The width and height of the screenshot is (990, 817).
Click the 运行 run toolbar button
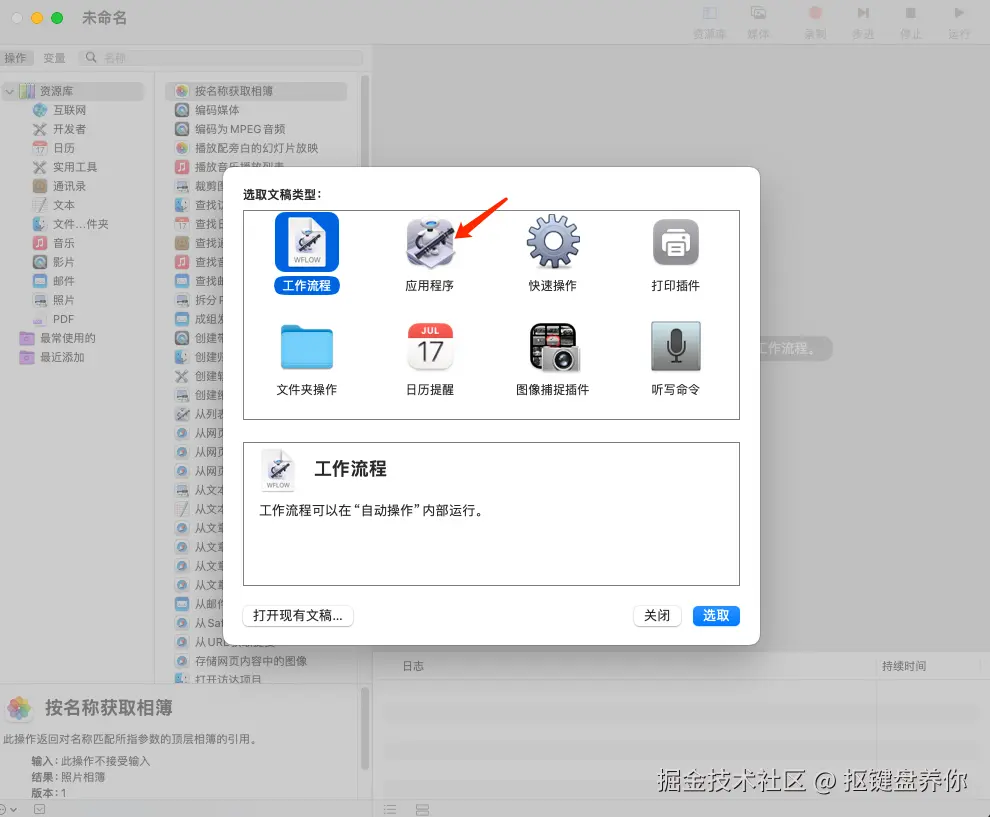pyautogui.click(x=958, y=22)
